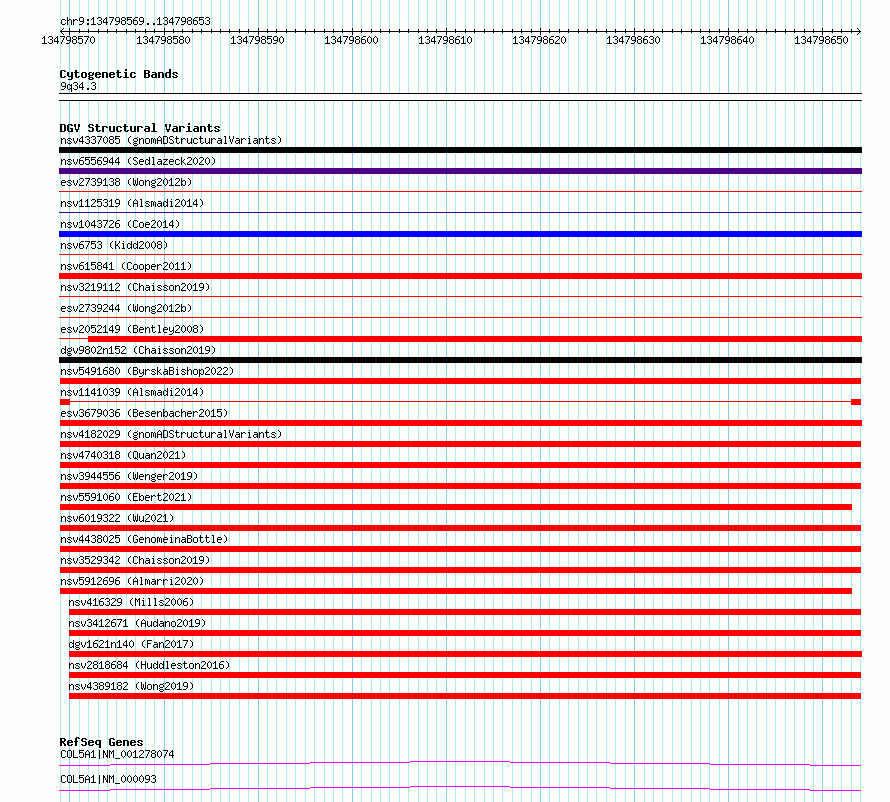Open variant nsv2818684 (Huddleston2016)
Image resolution: width=890 pixels, height=802 pixels.
click(x=149, y=665)
